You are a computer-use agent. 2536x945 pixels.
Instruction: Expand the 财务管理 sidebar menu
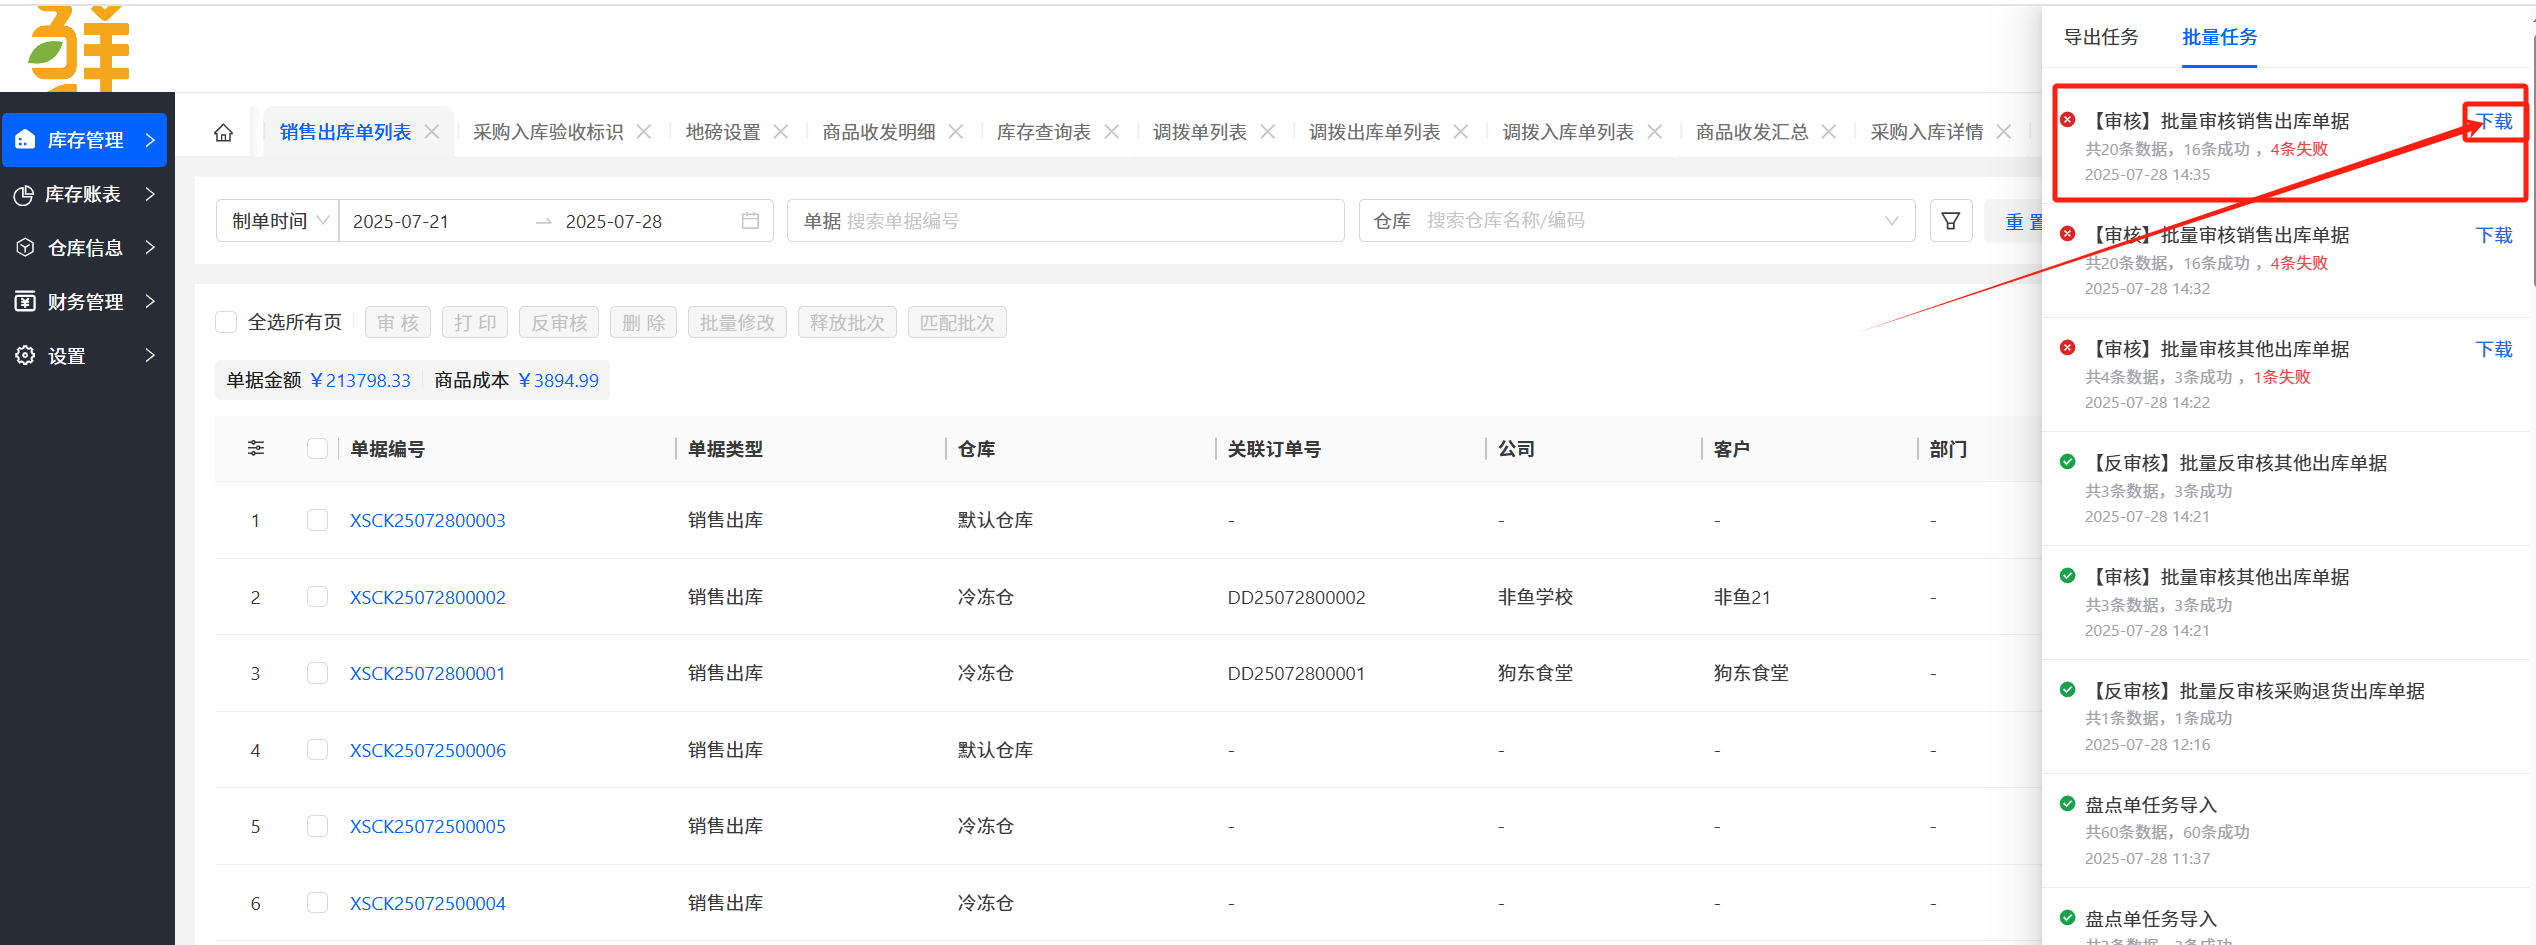[150, 301]
